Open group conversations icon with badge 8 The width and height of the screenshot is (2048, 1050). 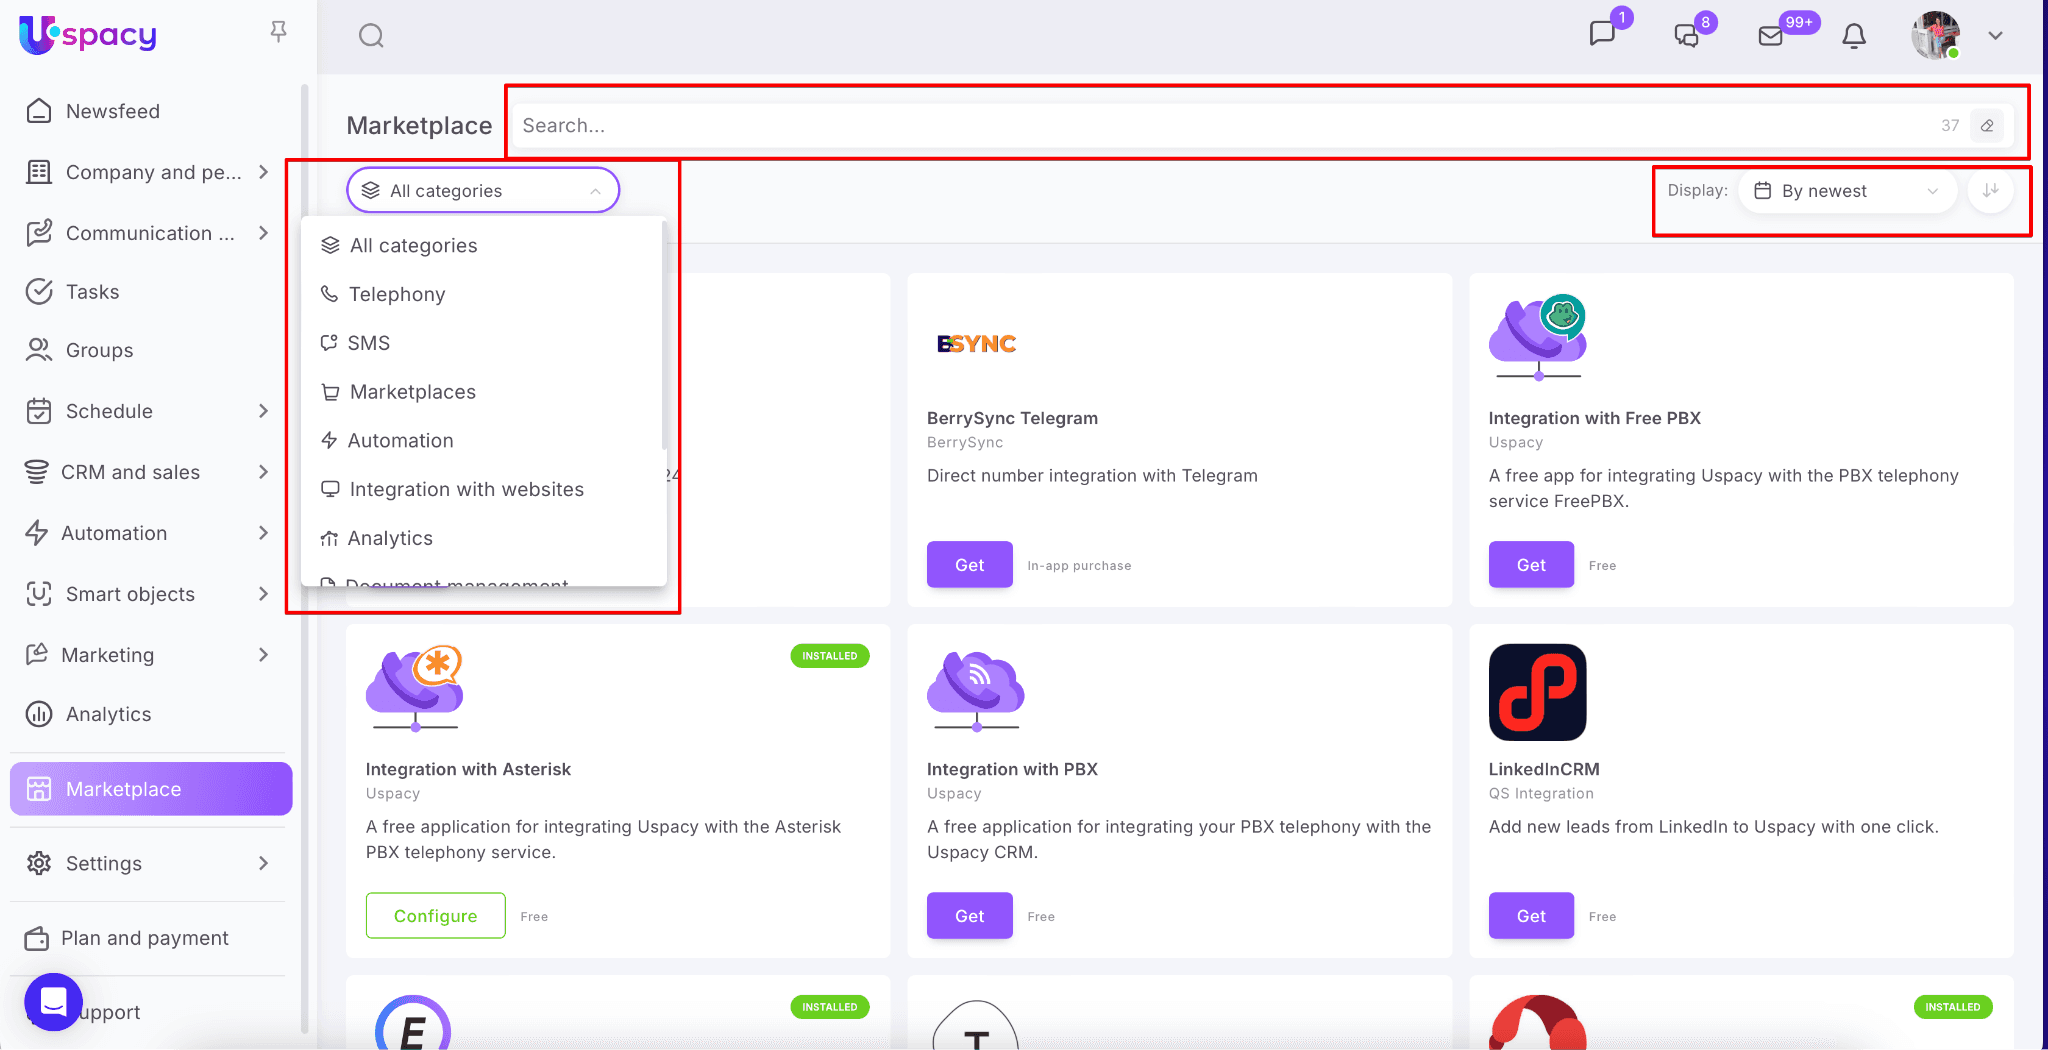[1686, 36]
